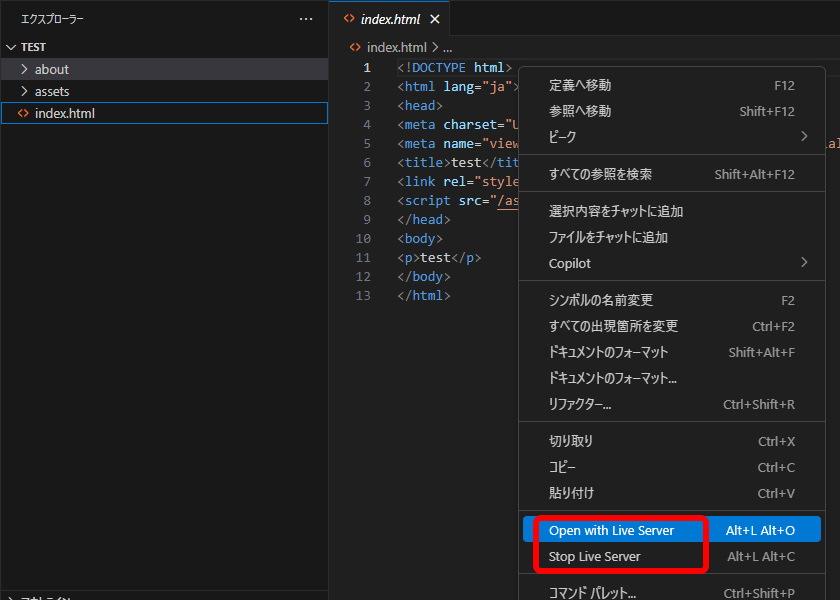The width and height of the screenshot is (840, 600).
Task: Click index.html in the breadcrumb bar
Action: [396, 47]
